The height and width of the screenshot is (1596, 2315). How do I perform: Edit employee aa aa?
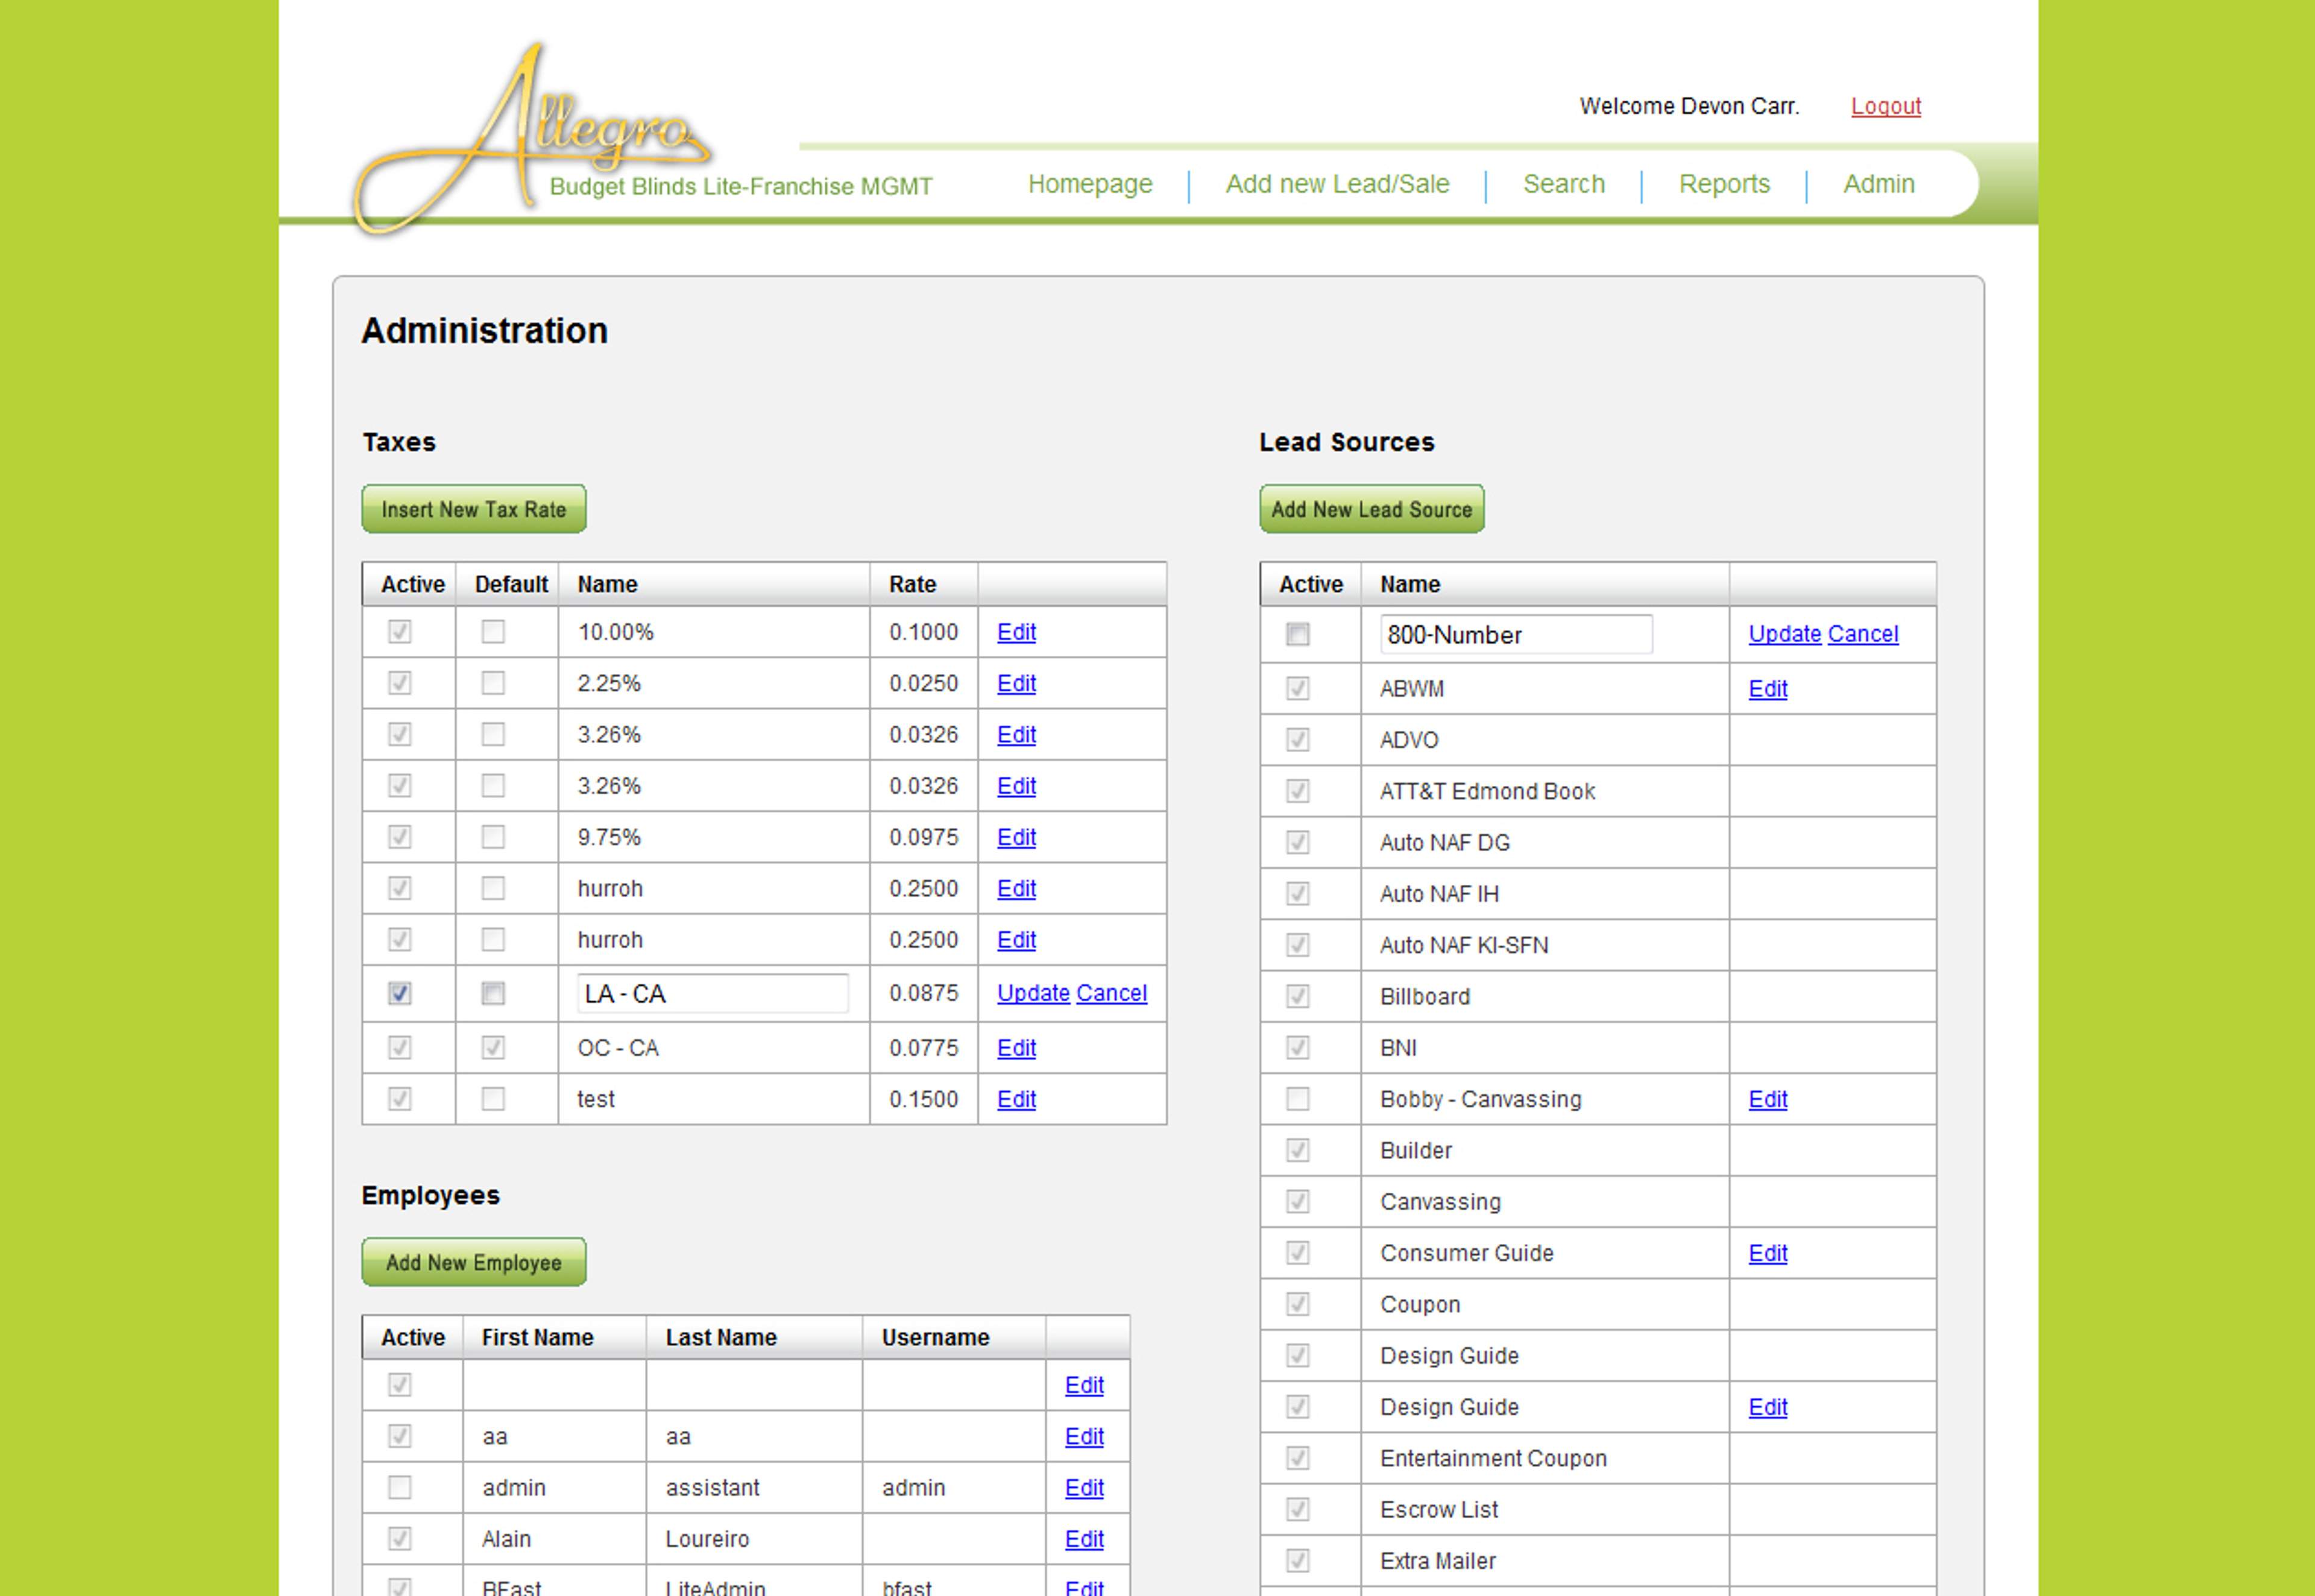coord(1084,1436)
